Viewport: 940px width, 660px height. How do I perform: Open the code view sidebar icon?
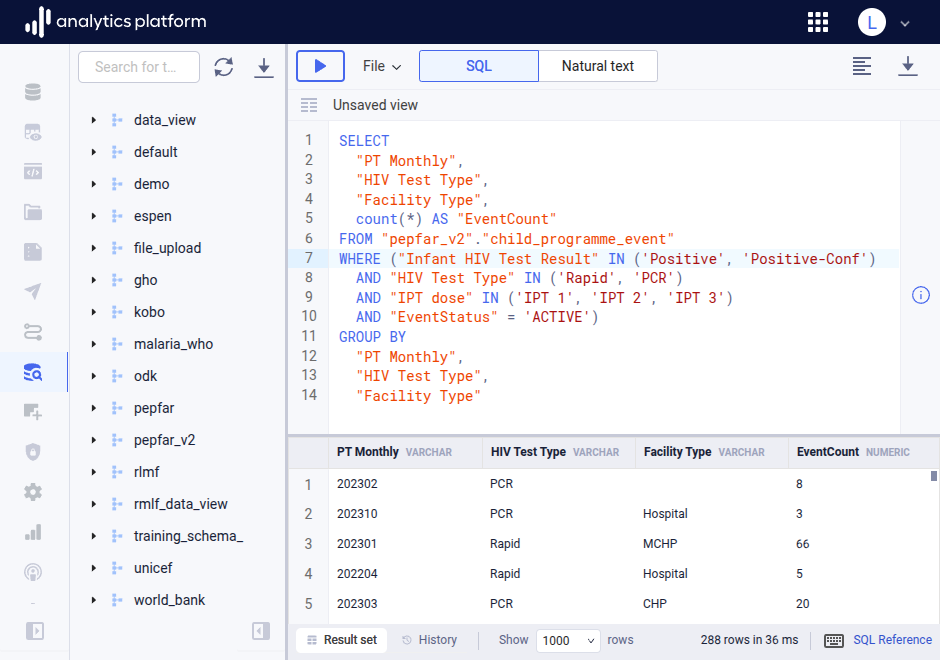(x=33, y=171)
